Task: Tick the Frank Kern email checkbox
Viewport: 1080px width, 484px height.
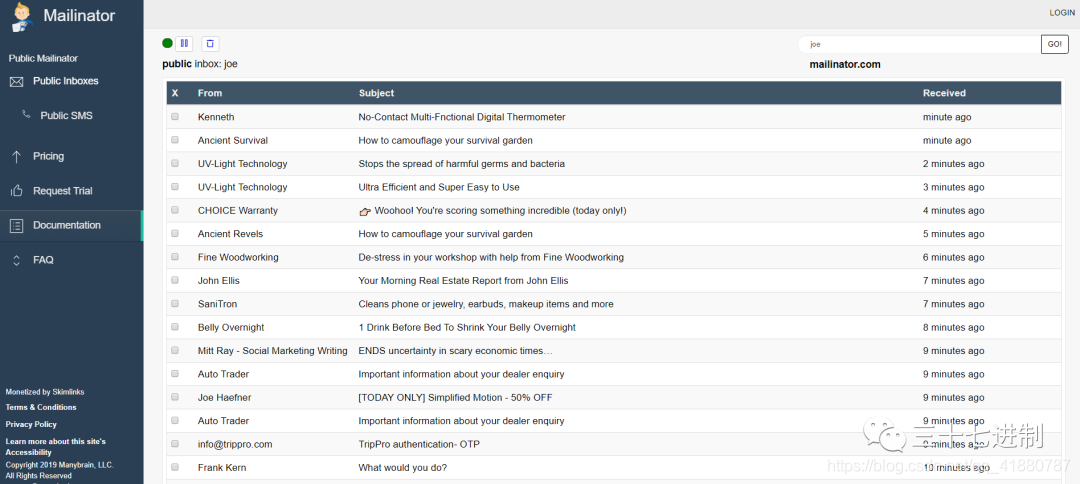Action: tap(175, 467)
